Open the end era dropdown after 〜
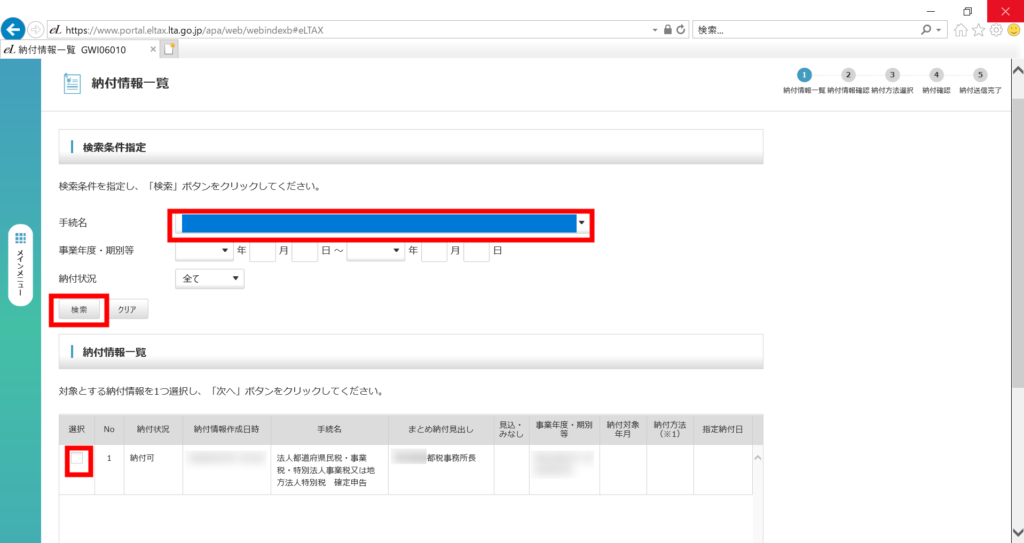 pos(375,251)
